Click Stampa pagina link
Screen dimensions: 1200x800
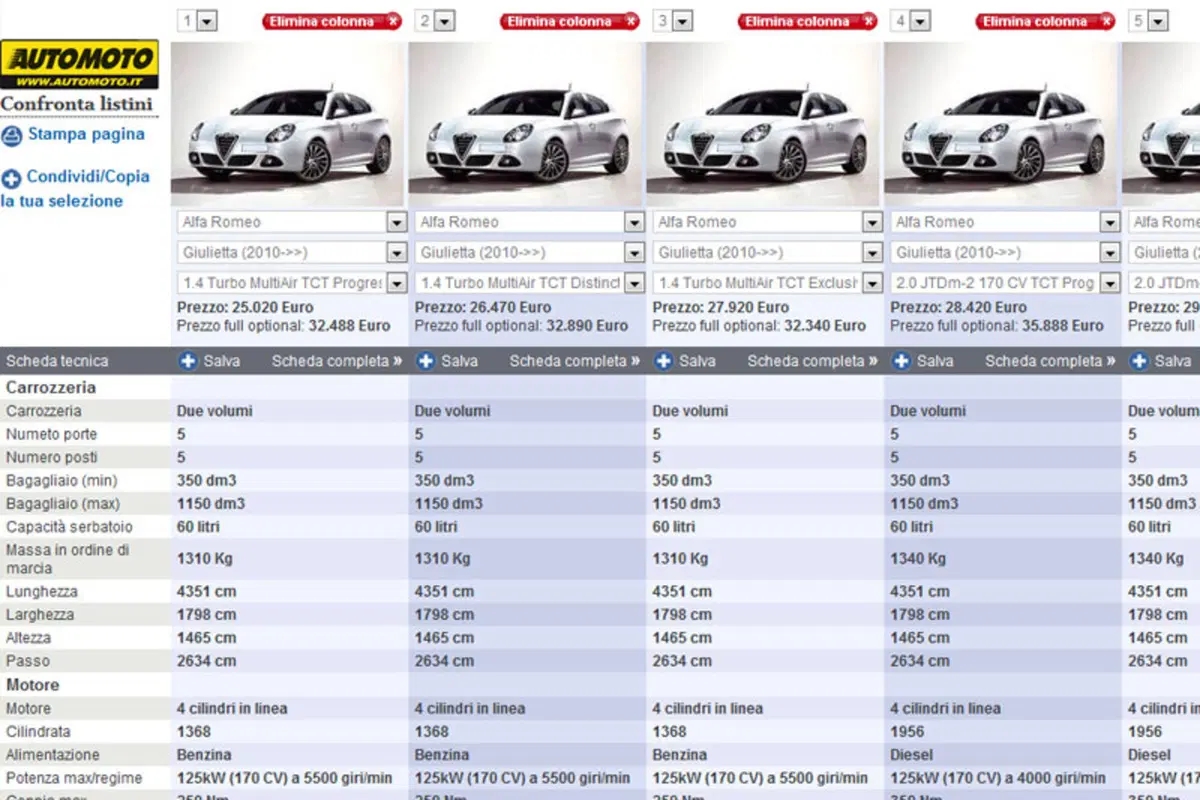point(86,134)
